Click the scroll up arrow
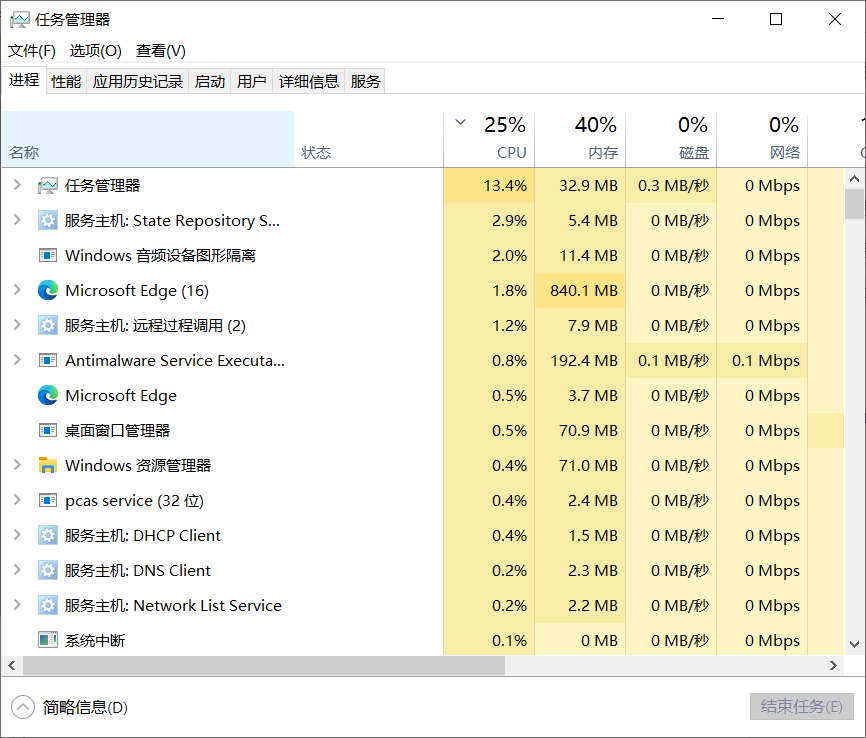 pos(854,178)
